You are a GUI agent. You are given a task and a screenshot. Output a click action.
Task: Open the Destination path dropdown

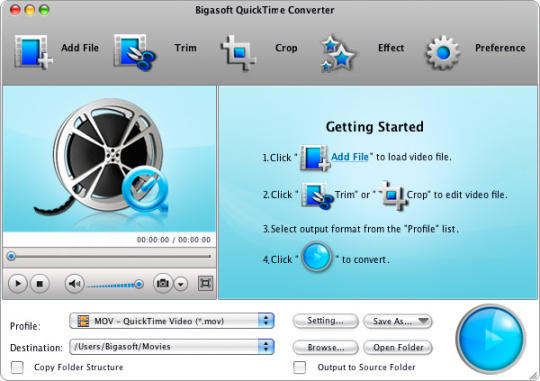pyautogui.click(x=172, y=347)
